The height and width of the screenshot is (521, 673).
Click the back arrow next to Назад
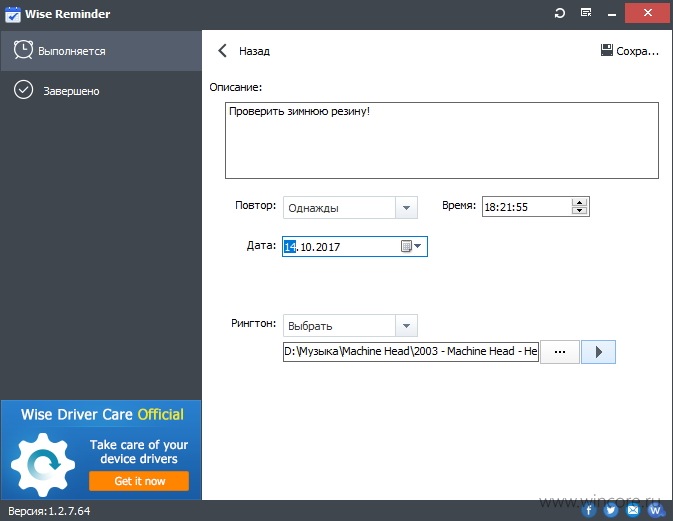point(222,51)
